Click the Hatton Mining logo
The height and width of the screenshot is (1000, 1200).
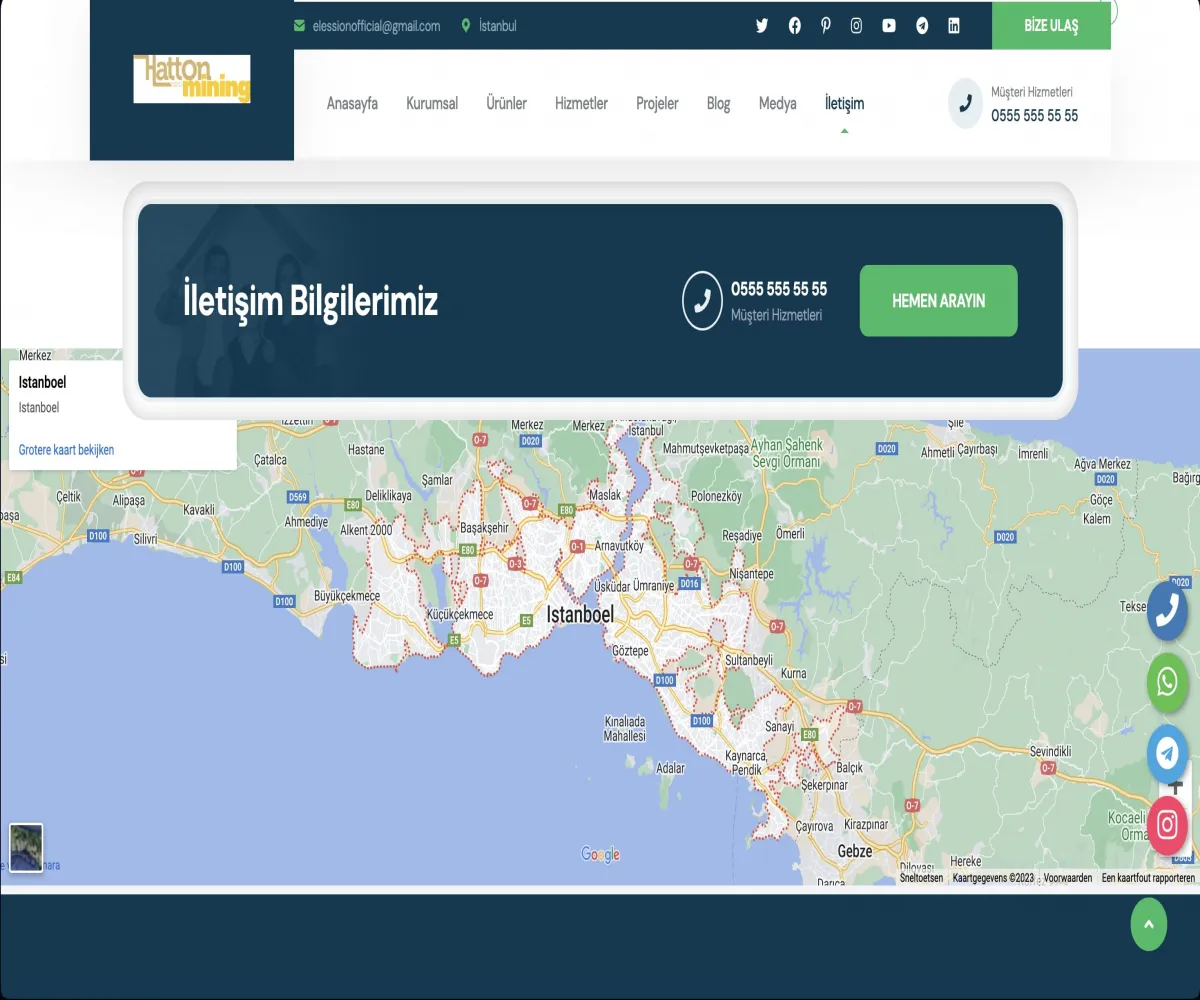[x=192, y=79]
